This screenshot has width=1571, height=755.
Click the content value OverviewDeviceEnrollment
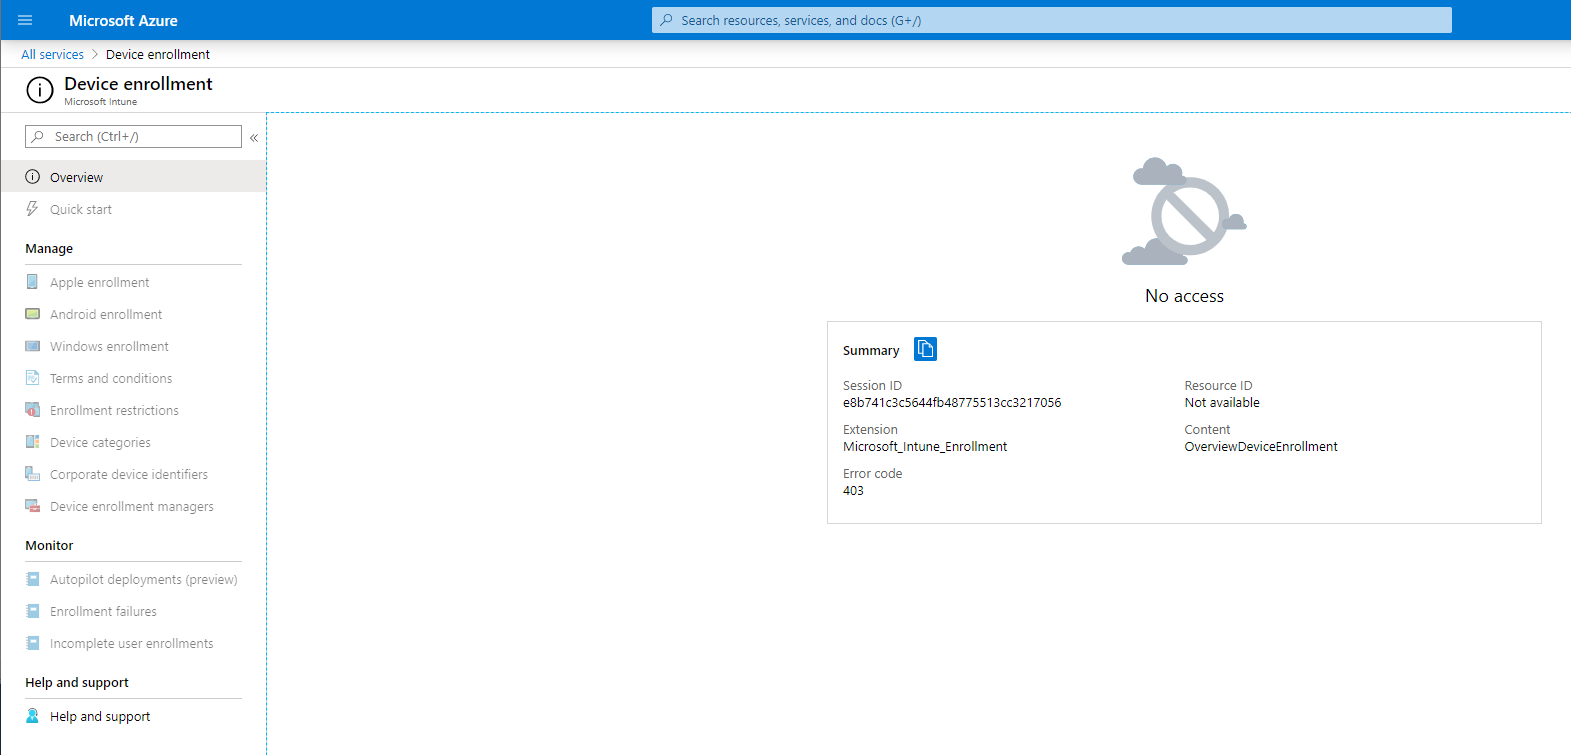1261,447
